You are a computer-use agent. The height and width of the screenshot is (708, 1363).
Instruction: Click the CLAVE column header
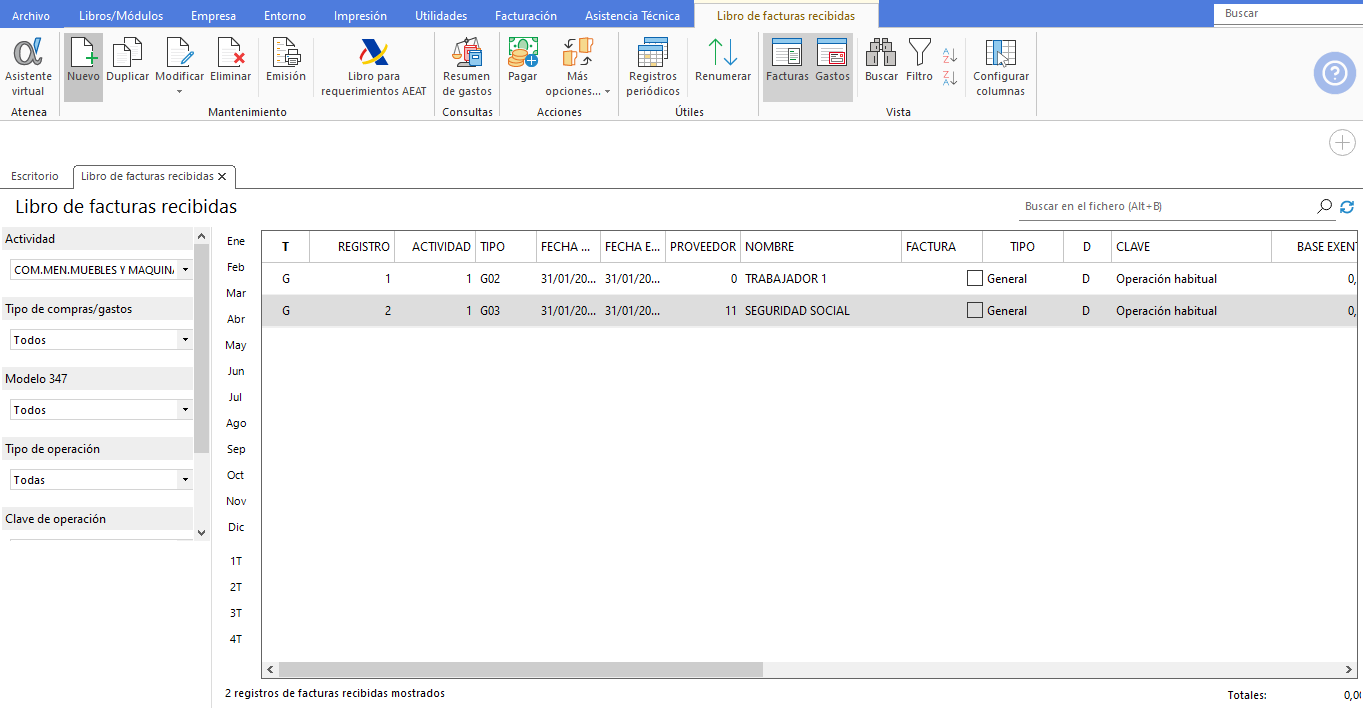click(x=1191, y=247)
